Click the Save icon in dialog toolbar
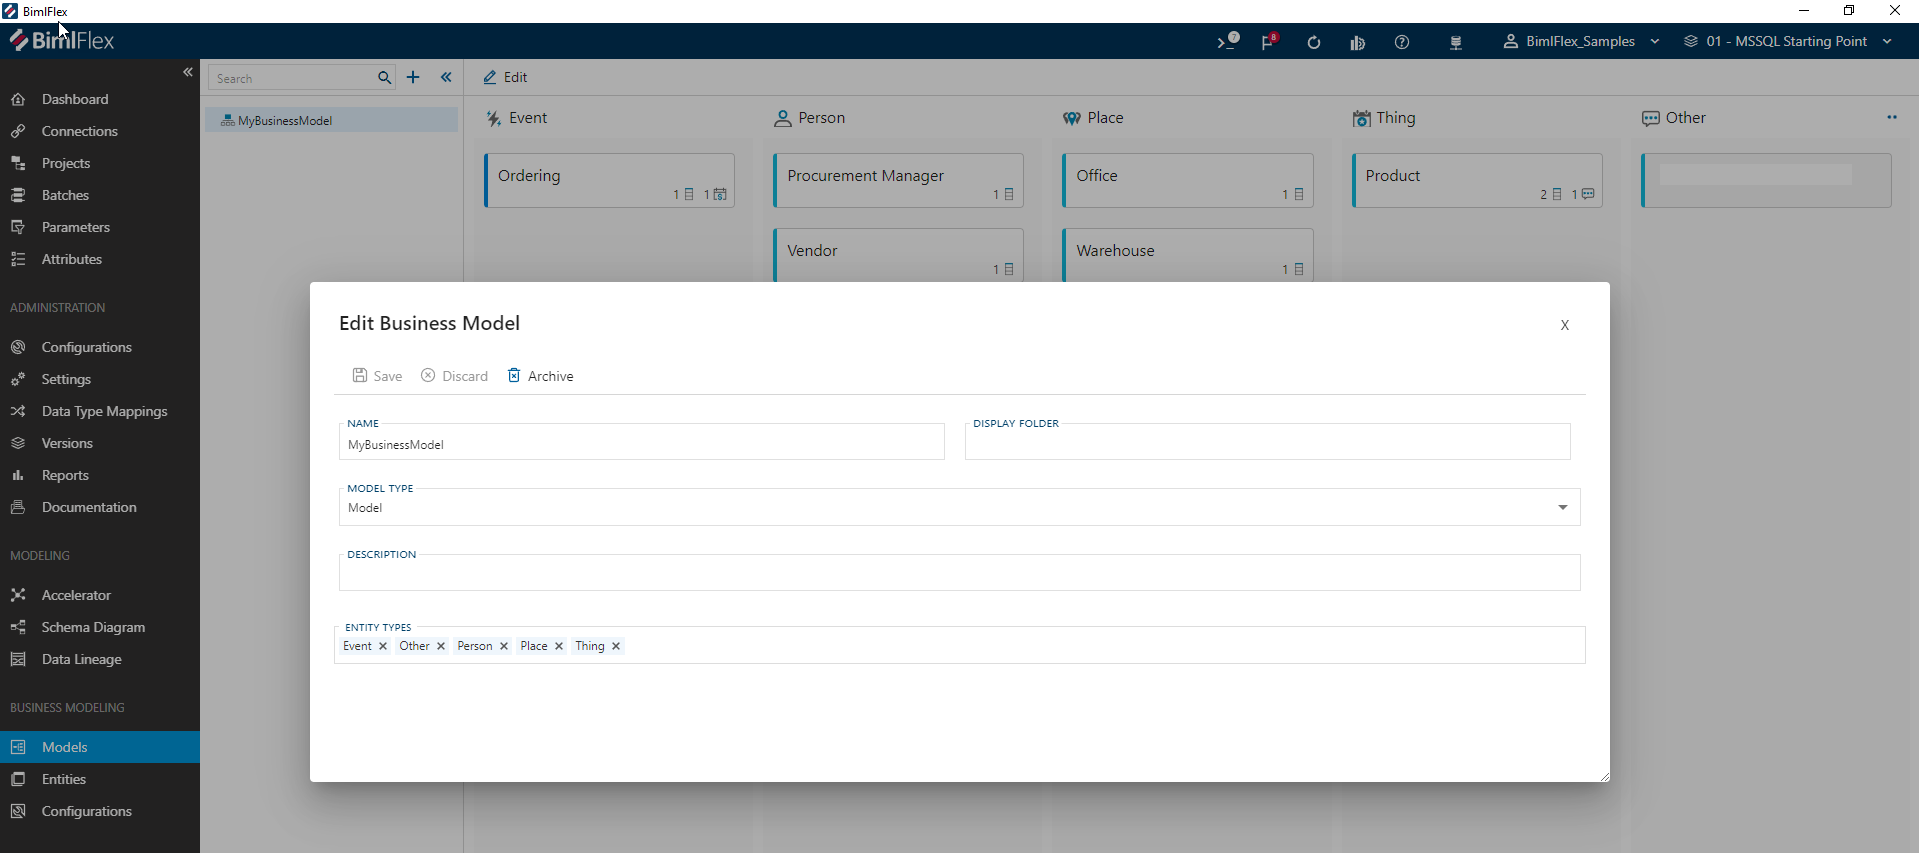 coord(360,376)
